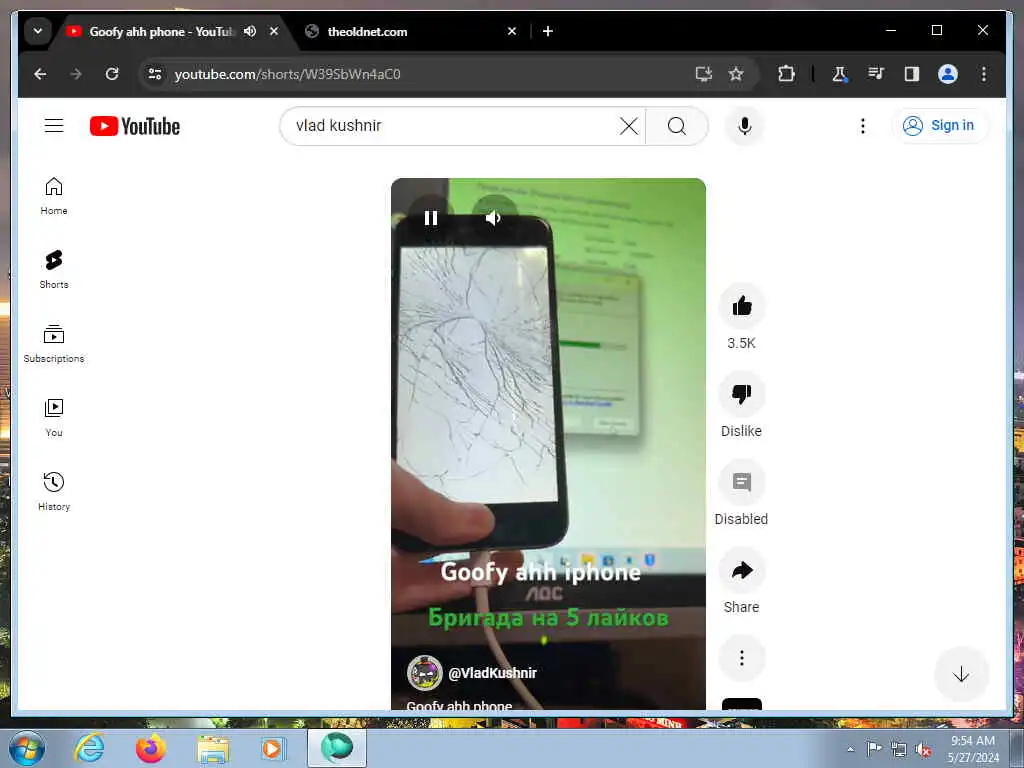This screenshot has height=768, width=1024.
Task: Open the Extensions puzzle icon
Action: (786, 74)
